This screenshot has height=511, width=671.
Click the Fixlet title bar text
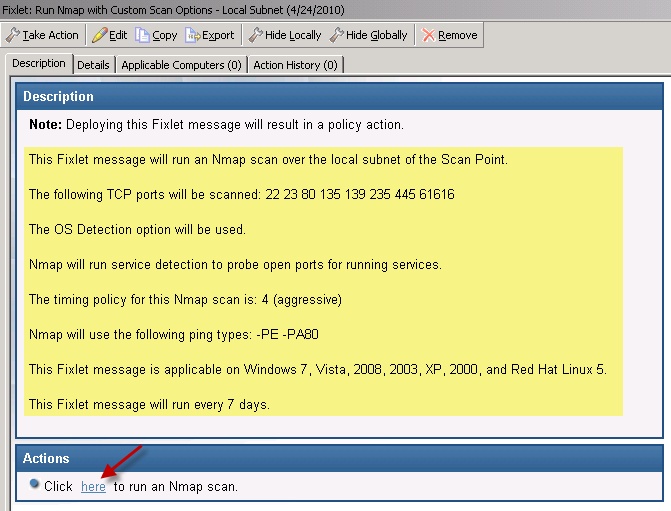173,10
